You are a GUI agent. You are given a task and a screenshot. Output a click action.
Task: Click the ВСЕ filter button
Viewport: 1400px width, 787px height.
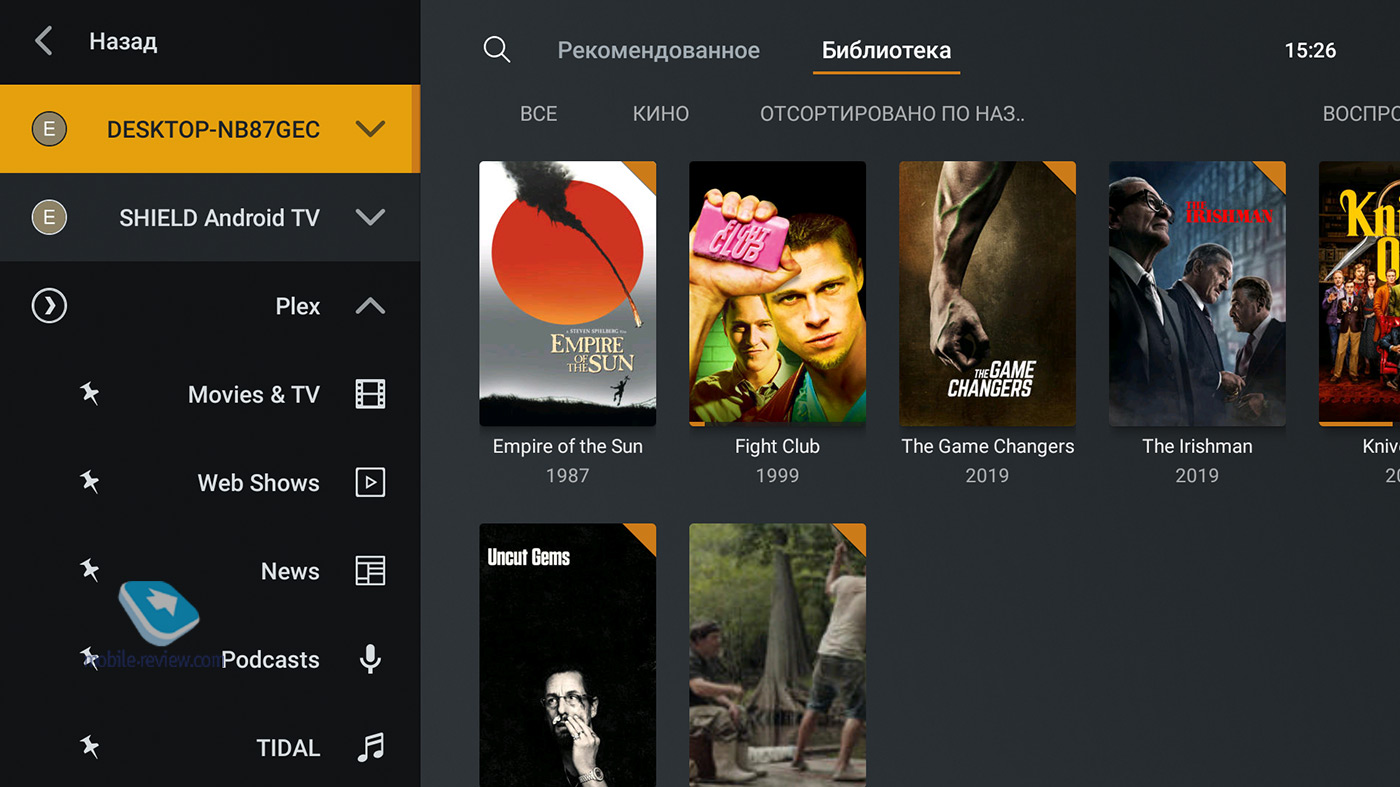[x=538, y=114]
